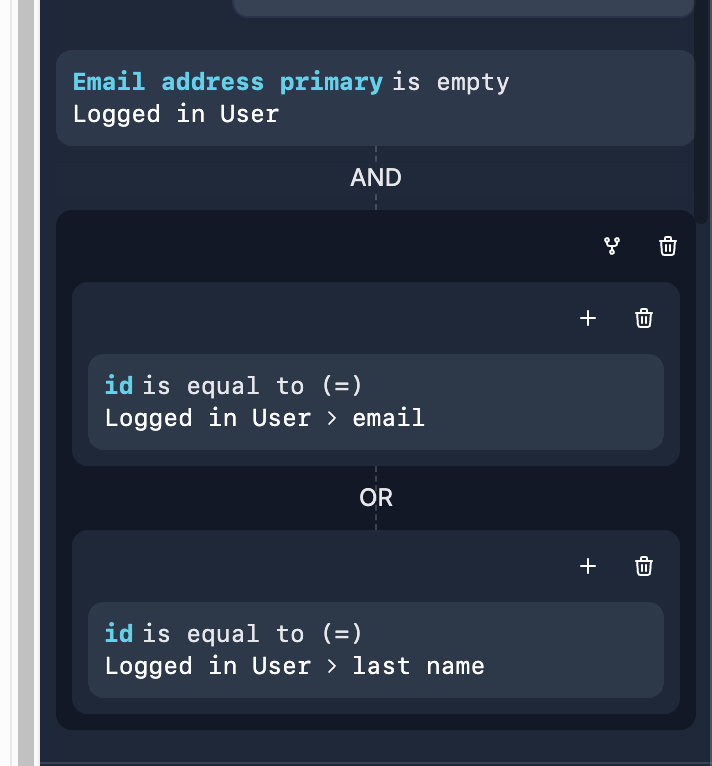Click the partially visible card at the top
This screenshot has width=712, height=766.
463,8
